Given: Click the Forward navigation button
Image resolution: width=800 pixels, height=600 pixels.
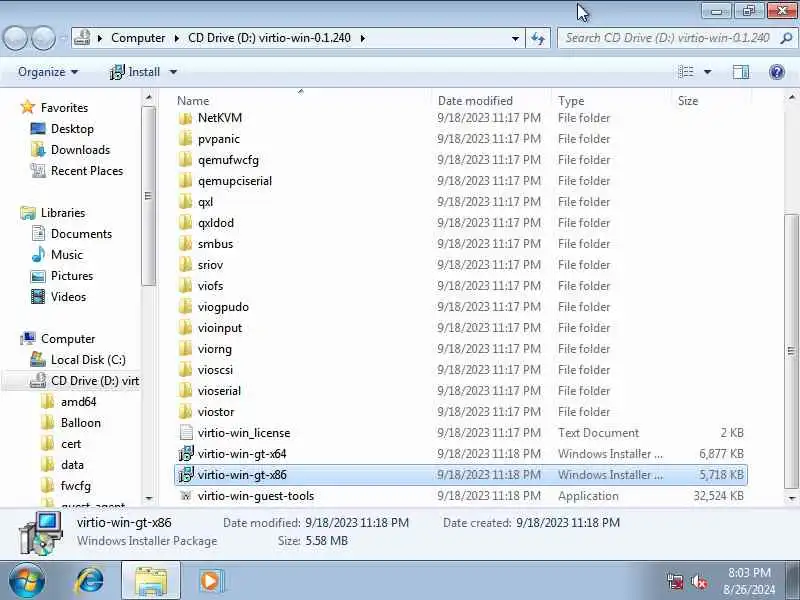Looking at the screenshot, I should tap(43, 38).
